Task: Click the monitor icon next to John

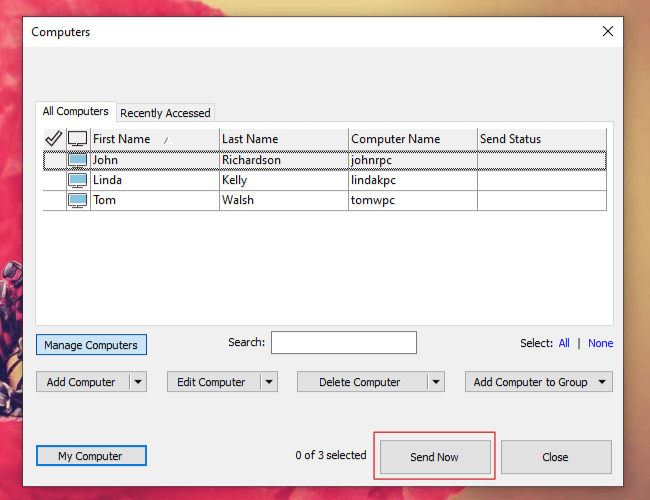Action: (77, 160)
